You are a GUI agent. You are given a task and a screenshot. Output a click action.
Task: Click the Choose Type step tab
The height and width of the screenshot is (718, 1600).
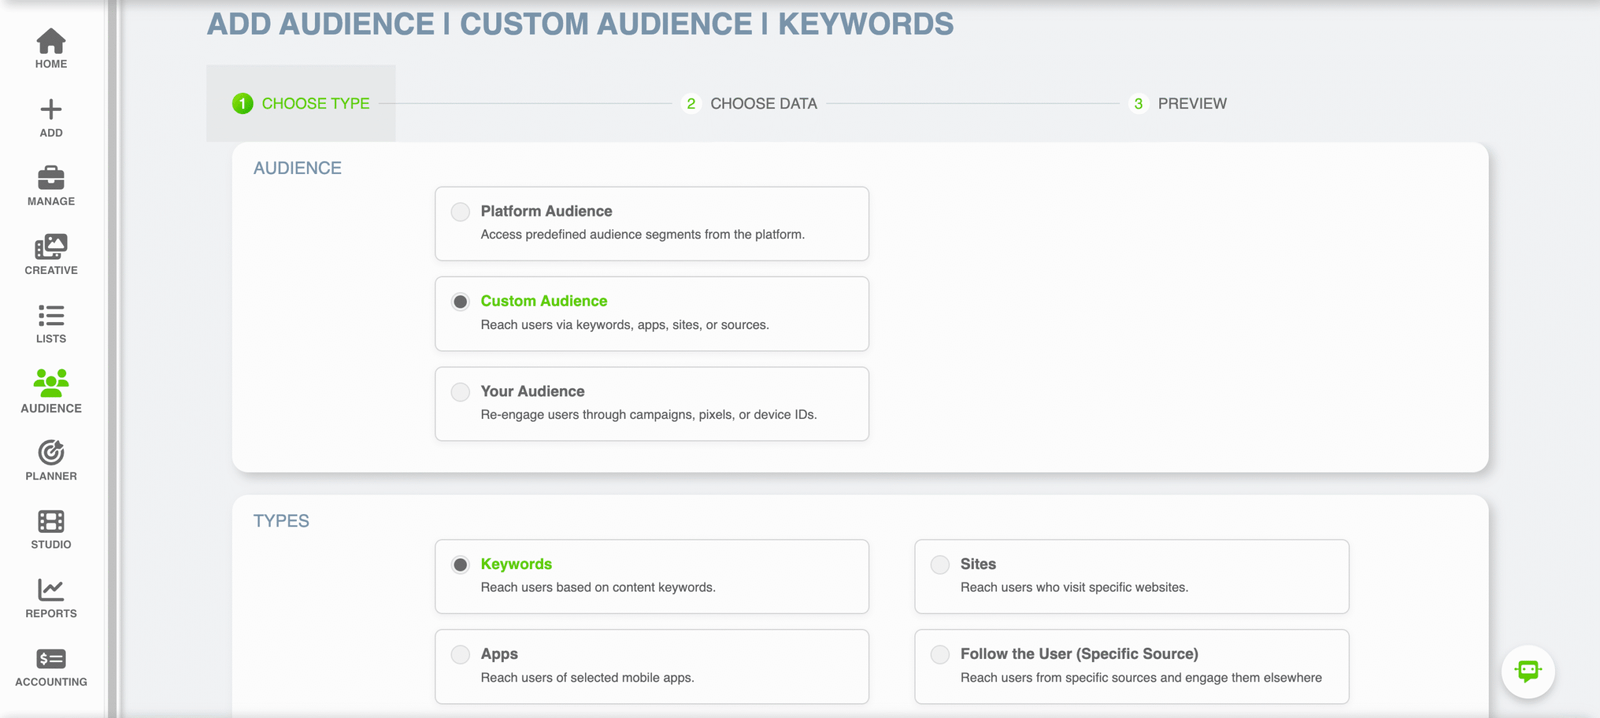(x=301, y=104)
